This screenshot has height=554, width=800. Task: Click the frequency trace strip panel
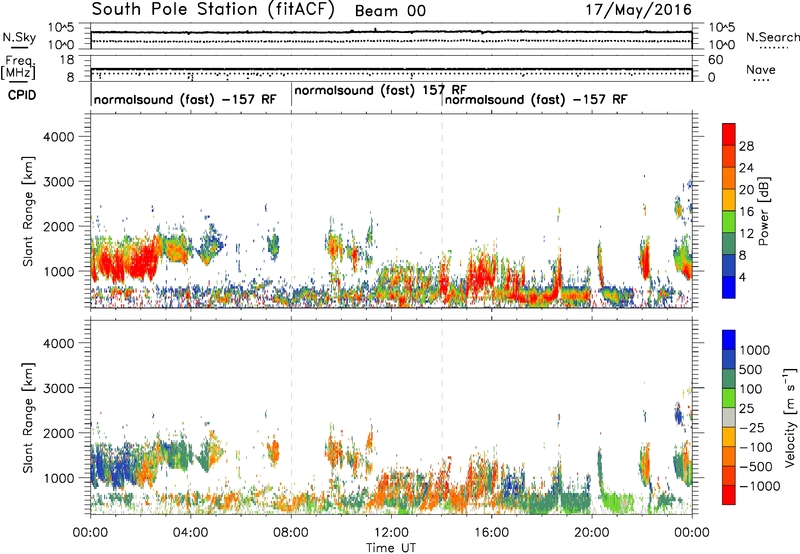[x=391, y=68]
